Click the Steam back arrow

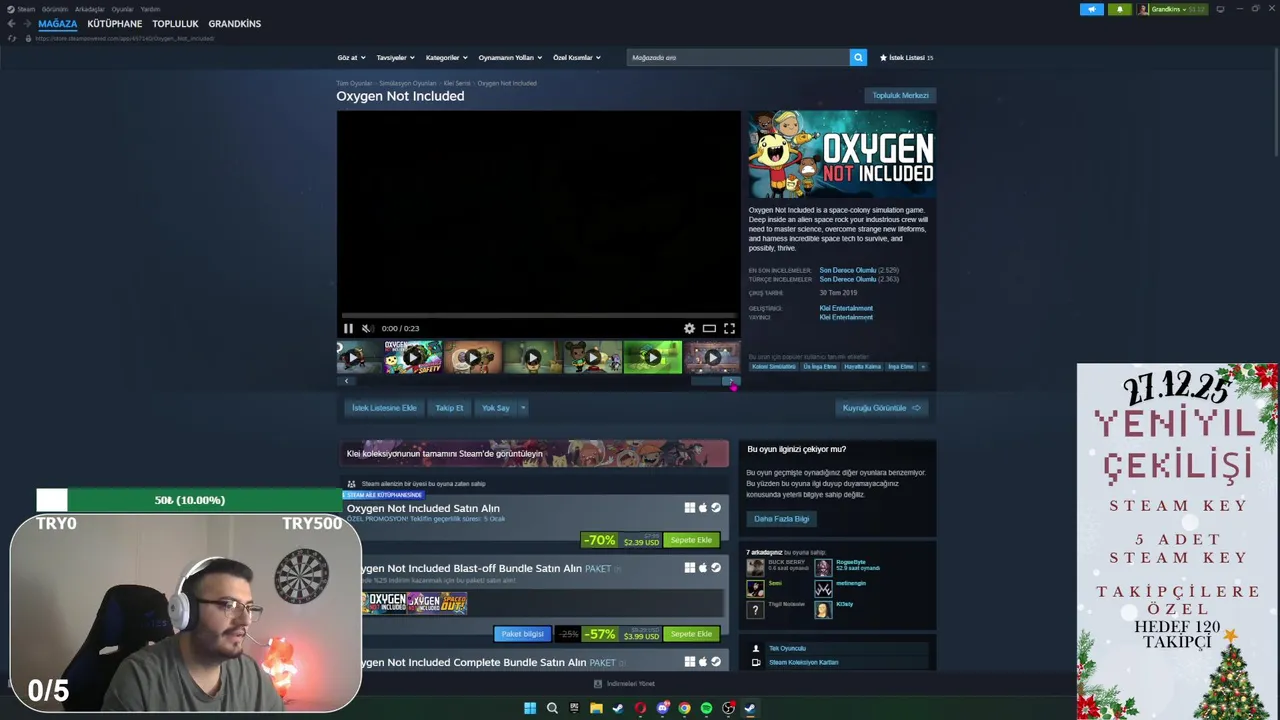click(11, 23)
